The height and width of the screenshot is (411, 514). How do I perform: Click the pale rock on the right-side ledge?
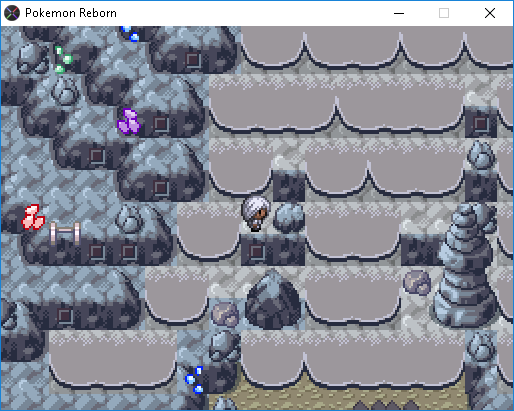point(481,155)
